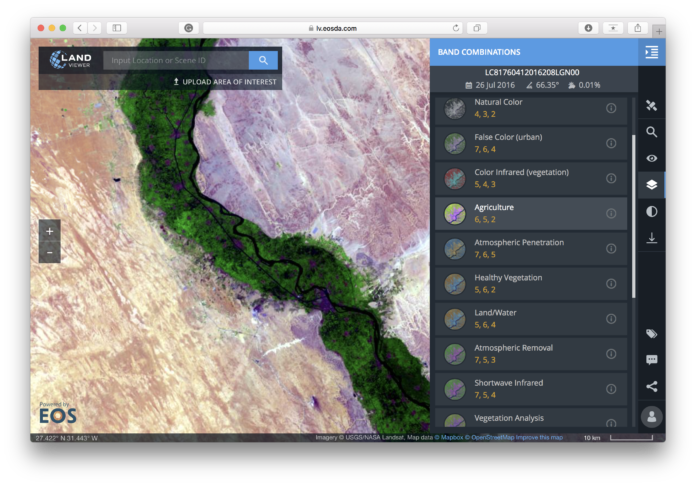Viewport: 696px width, 486px height.
Task: Show info for Land/Water band combination
Action: (611, 318)
